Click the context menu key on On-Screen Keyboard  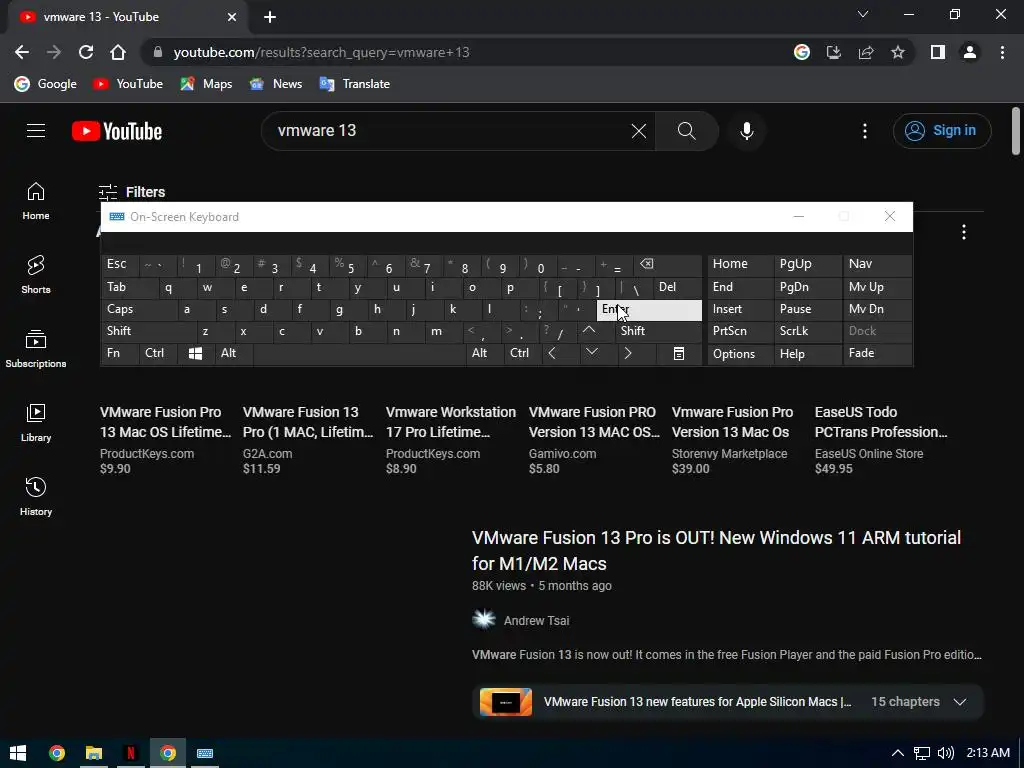679,353
